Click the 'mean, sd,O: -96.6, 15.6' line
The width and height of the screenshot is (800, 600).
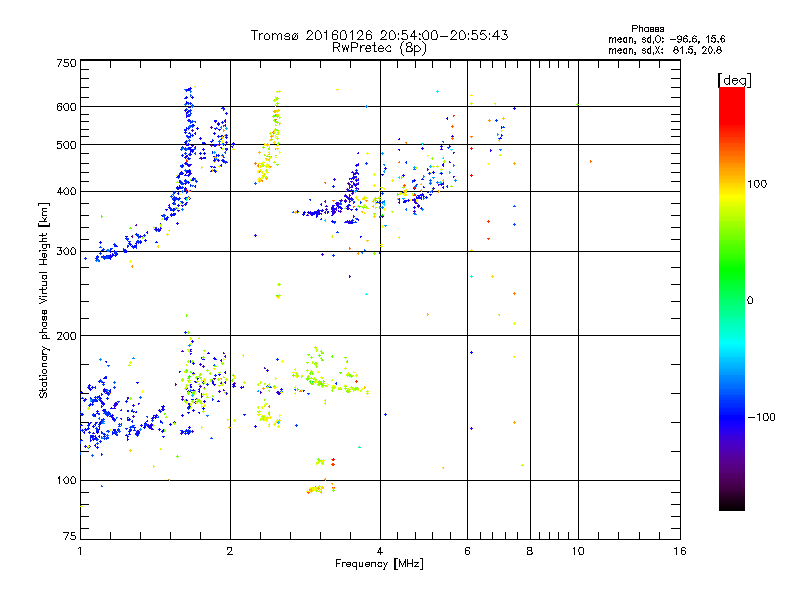[666, 39]
